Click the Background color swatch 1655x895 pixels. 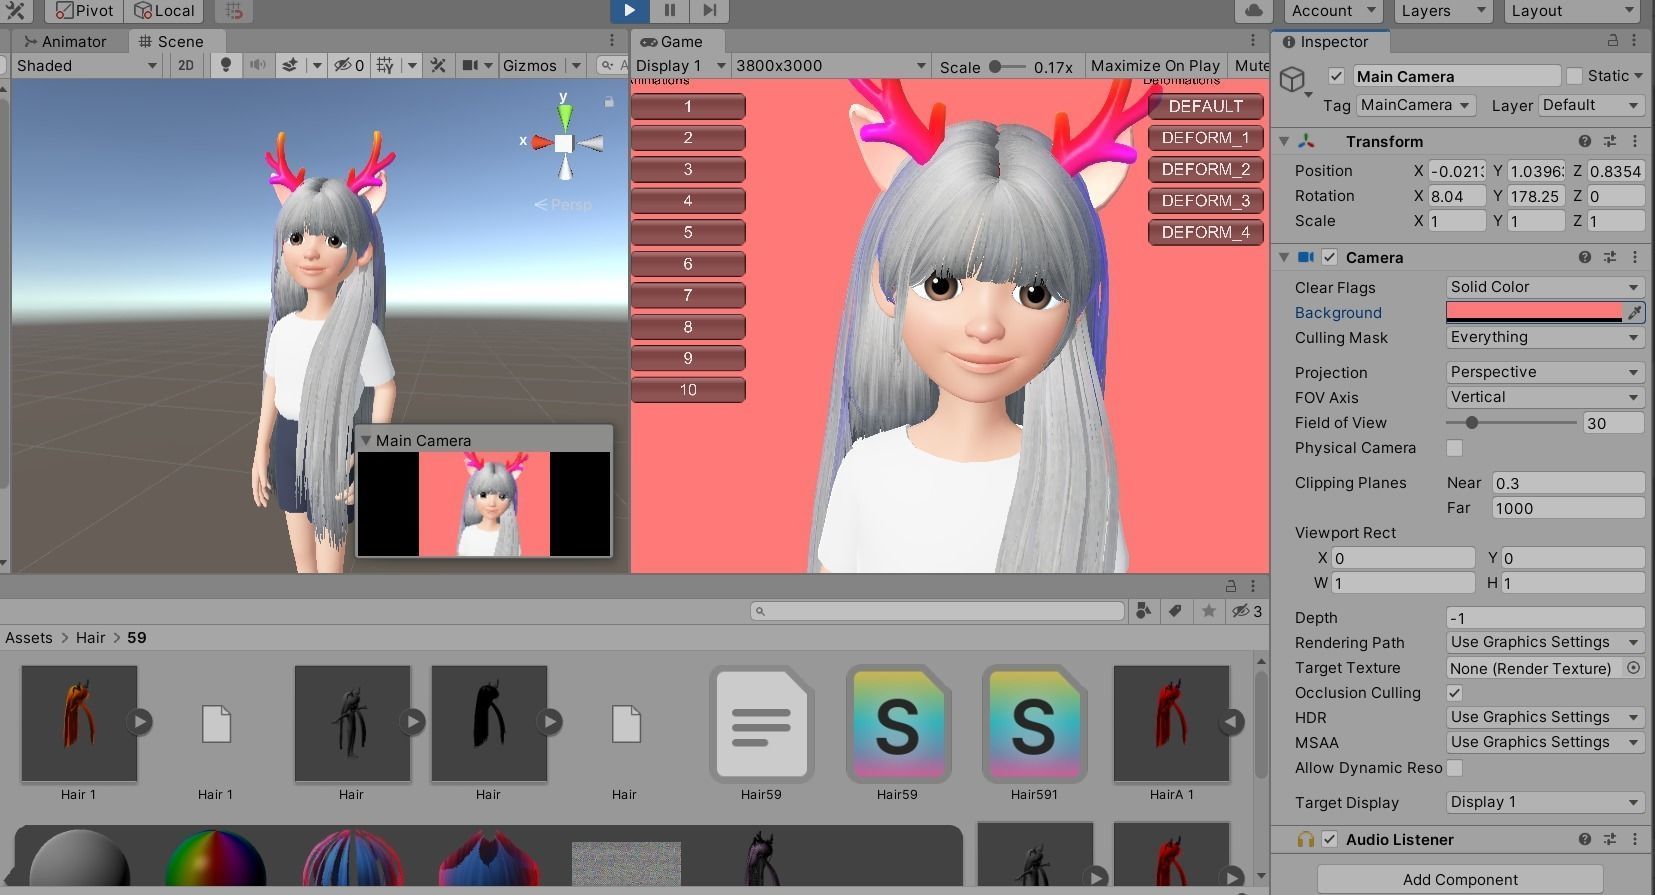point(1534,312)
